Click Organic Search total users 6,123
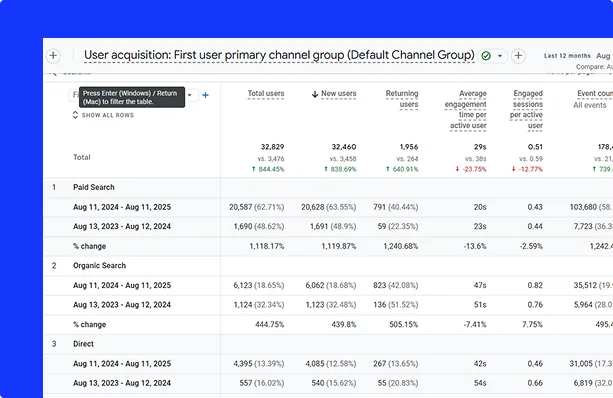The image size is (613, 398). click(x=259, y=285)
